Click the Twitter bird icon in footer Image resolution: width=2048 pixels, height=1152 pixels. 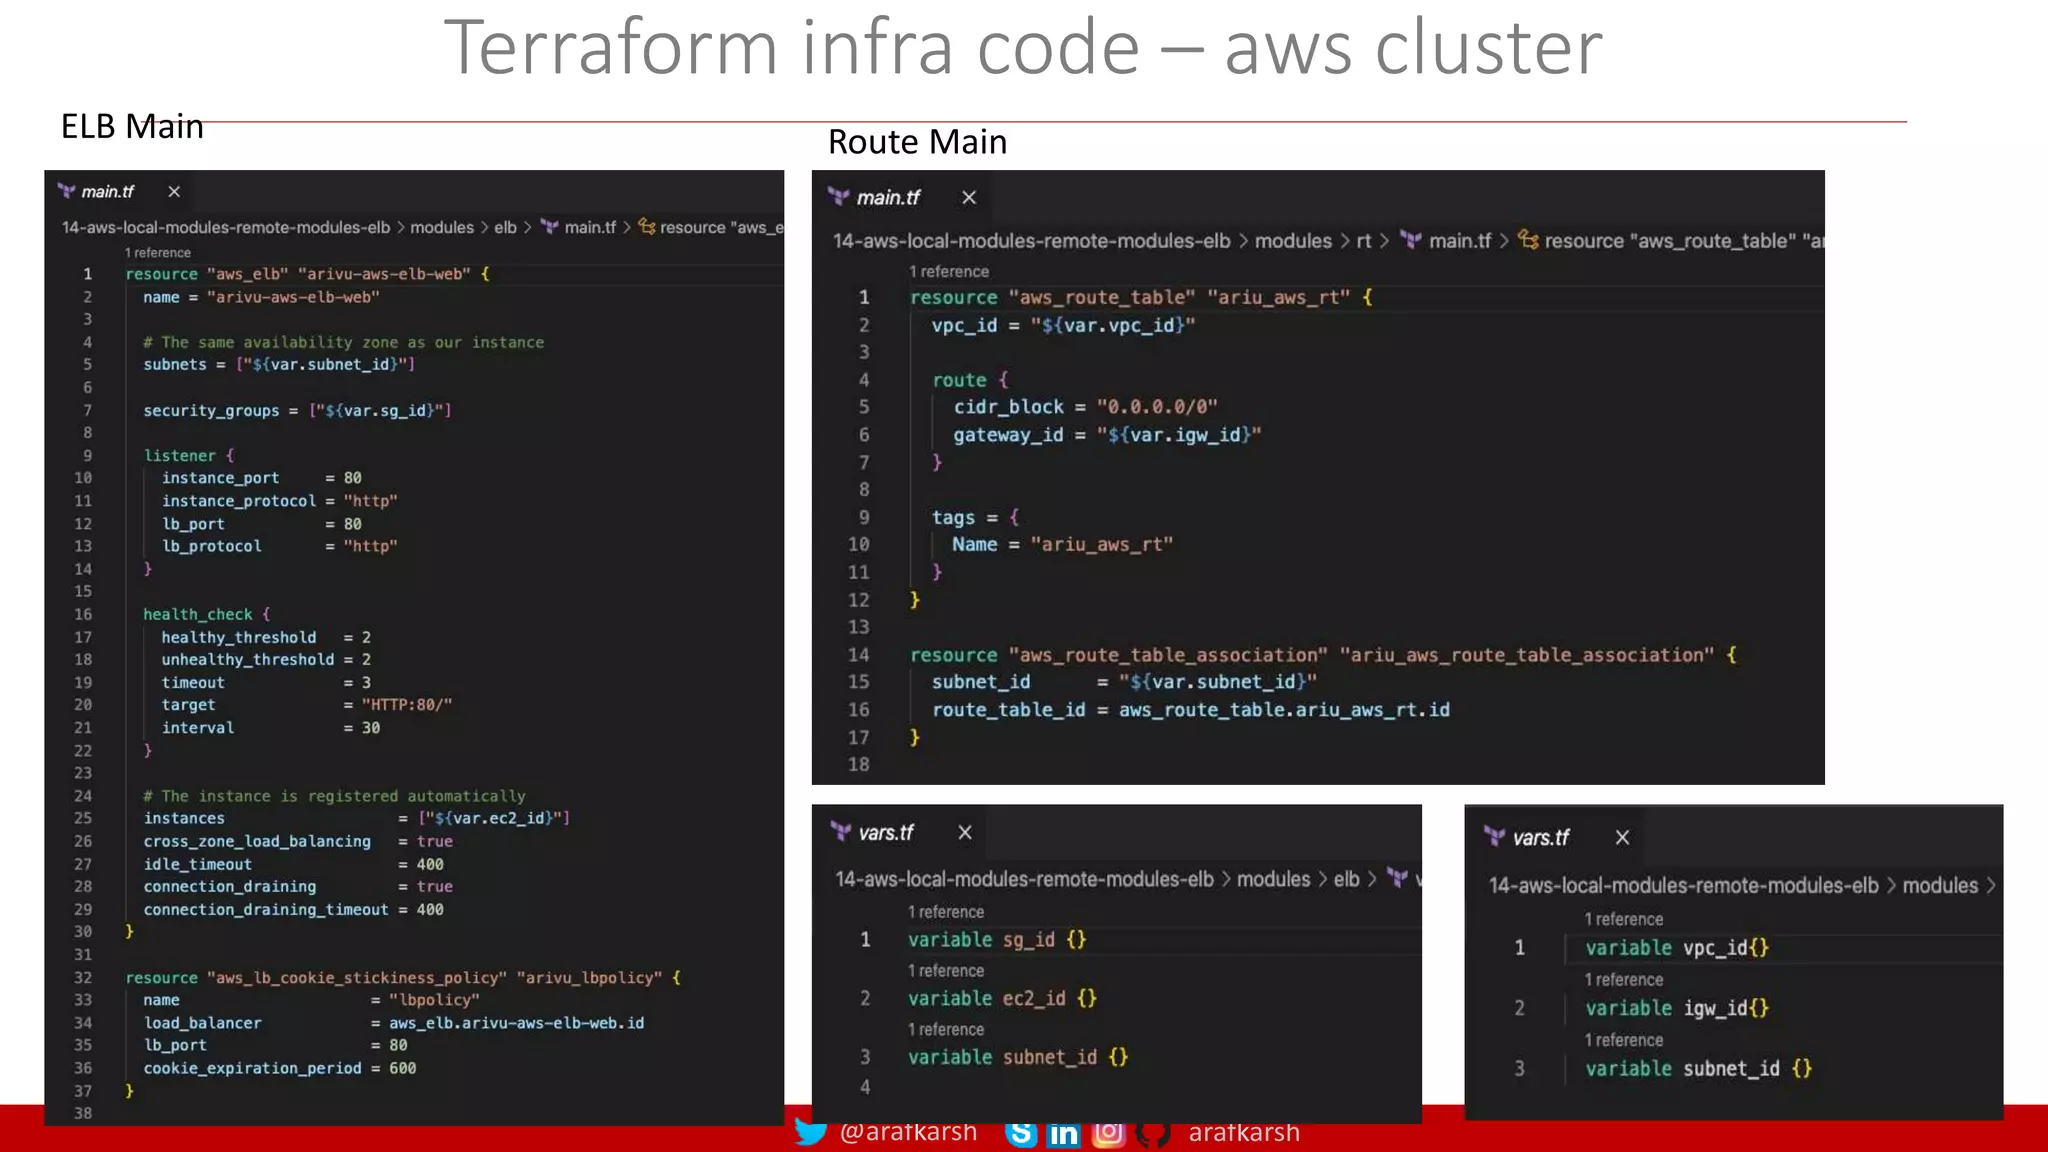pyautogui.click(x=810, y=1131)
